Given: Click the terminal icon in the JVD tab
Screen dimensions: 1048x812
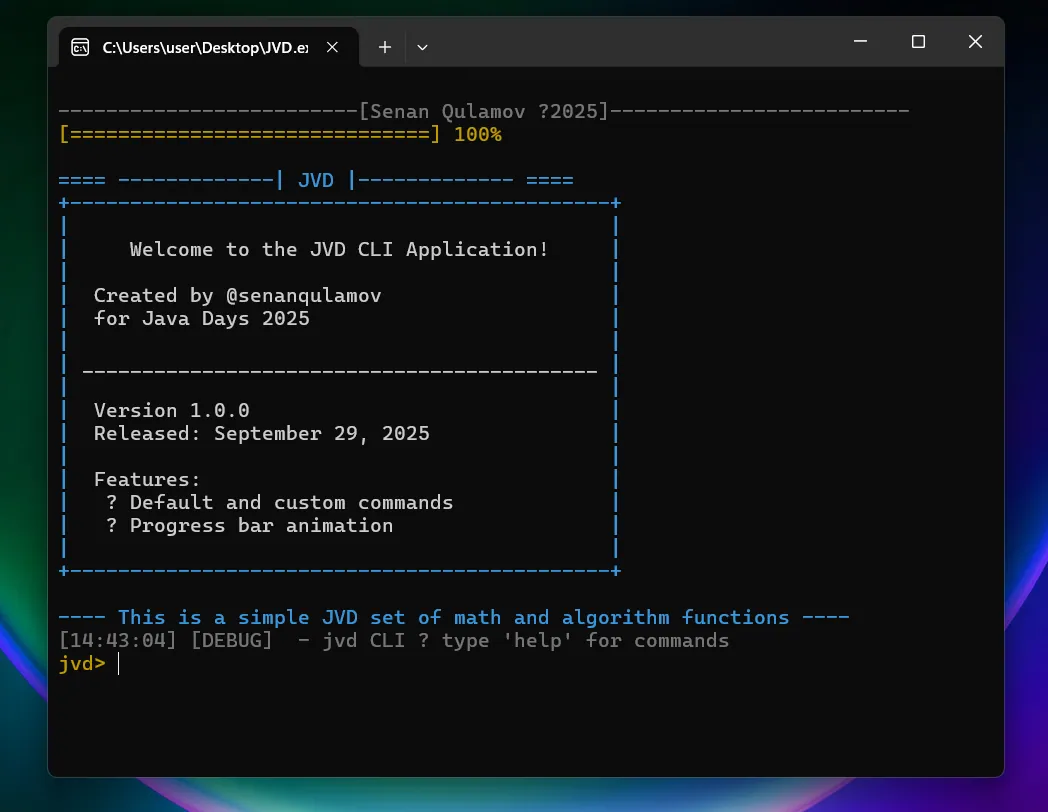Looking at the screenshot, I should tap(80, 47).
